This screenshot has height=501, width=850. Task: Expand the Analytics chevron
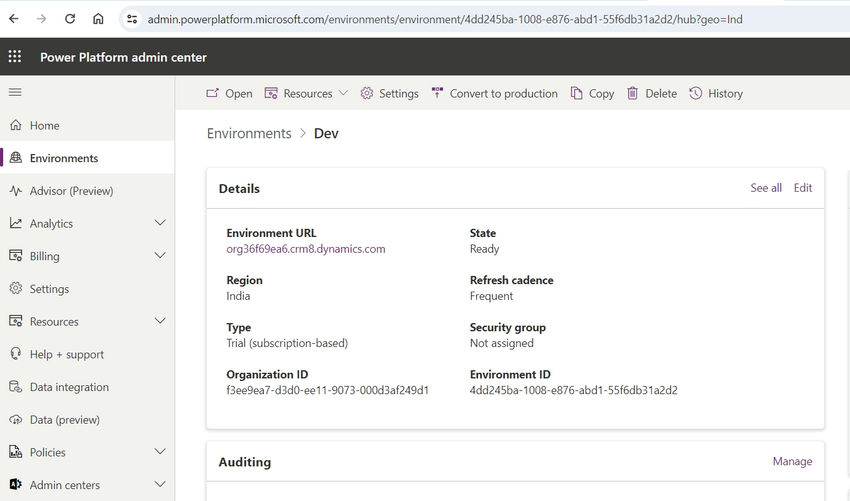160,223
